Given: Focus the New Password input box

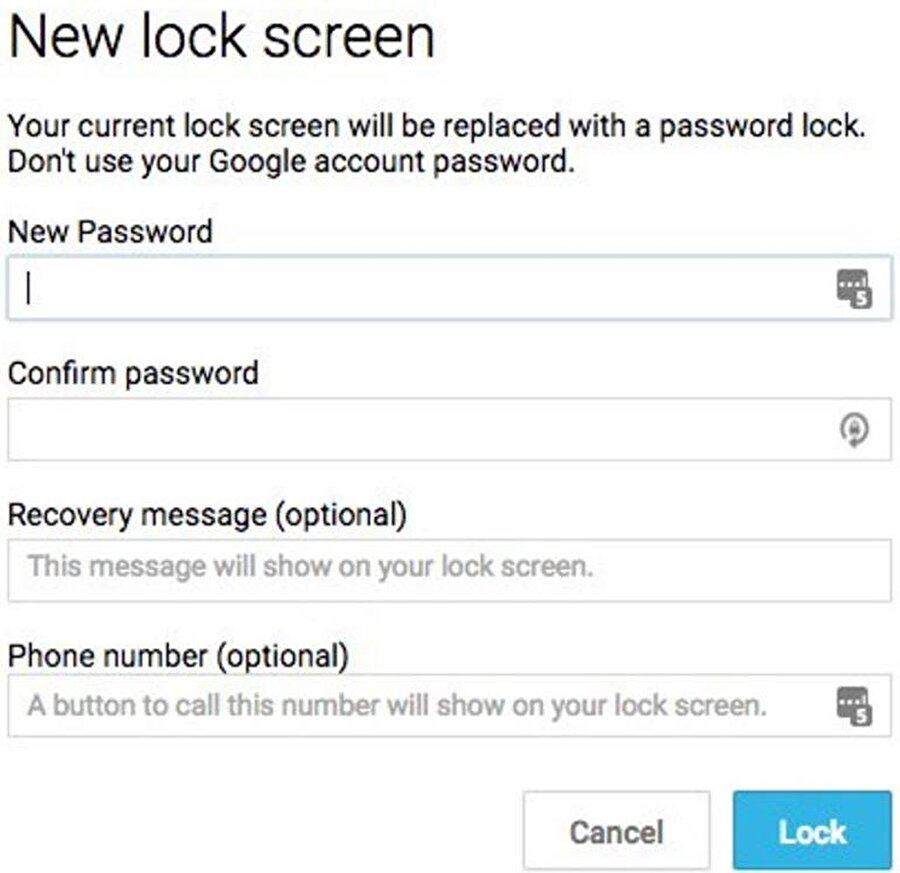Looking at the screenshot, I should (x=420, y=289).
